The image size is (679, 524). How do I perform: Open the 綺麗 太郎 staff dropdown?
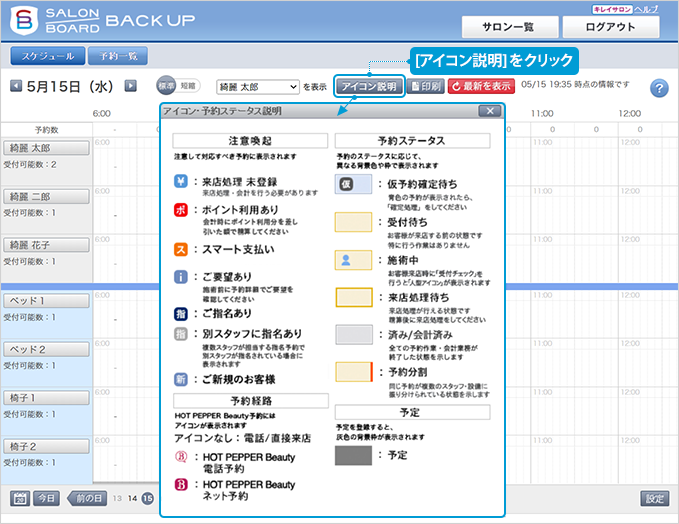258,87
